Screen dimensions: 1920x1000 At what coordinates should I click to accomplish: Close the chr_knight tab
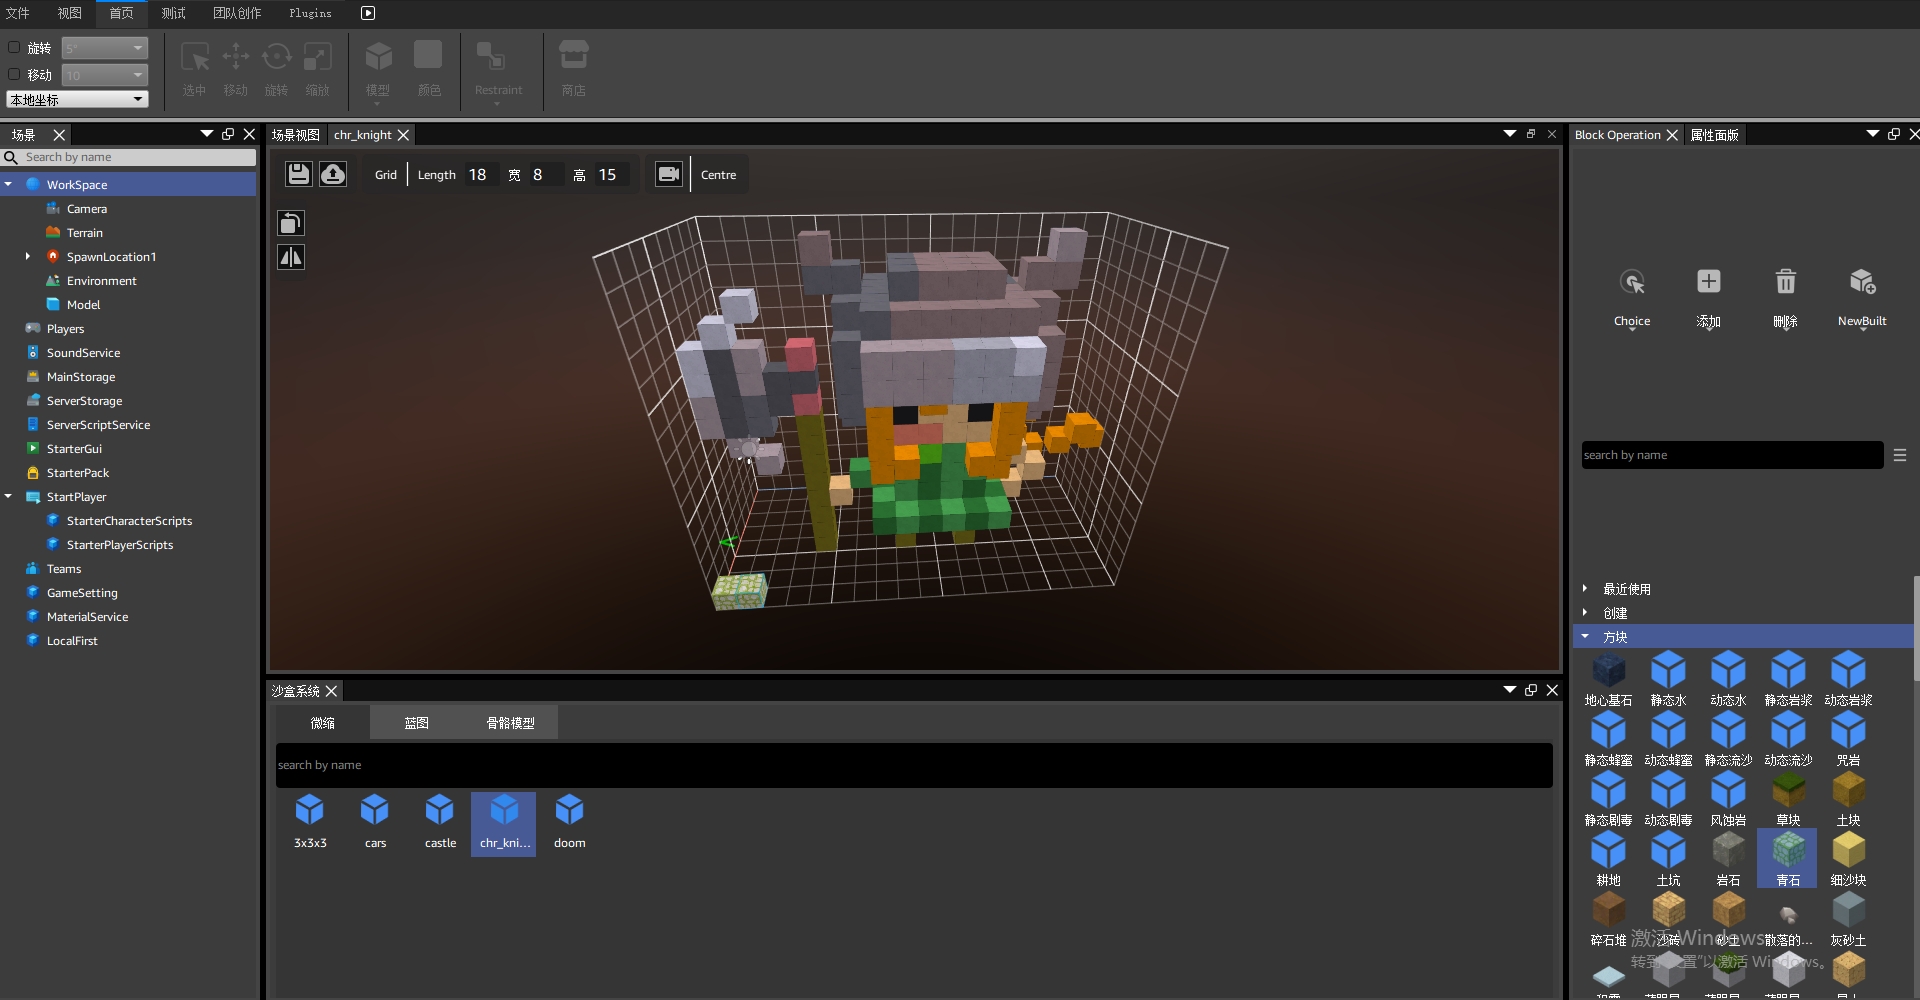point(403,135)
